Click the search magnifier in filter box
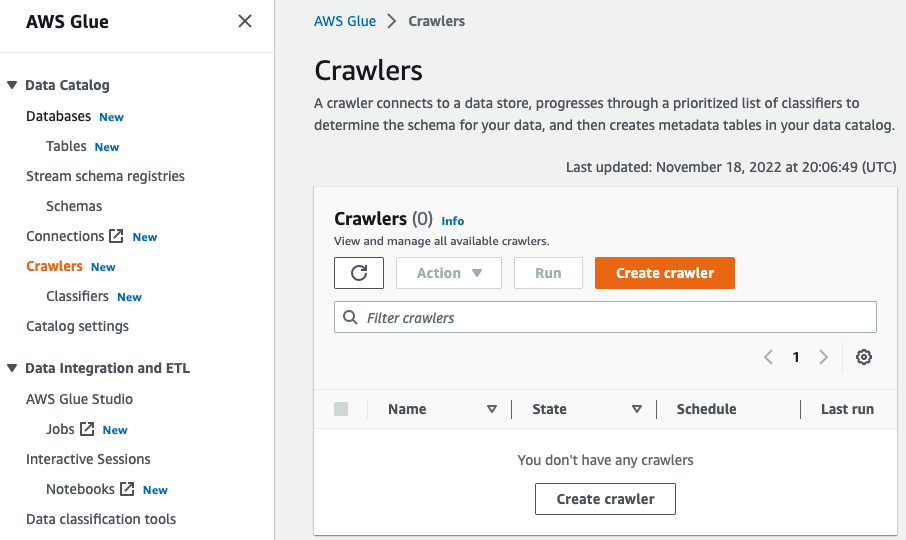This screenshot has width=906, height=540. click(x=350, y=317)
